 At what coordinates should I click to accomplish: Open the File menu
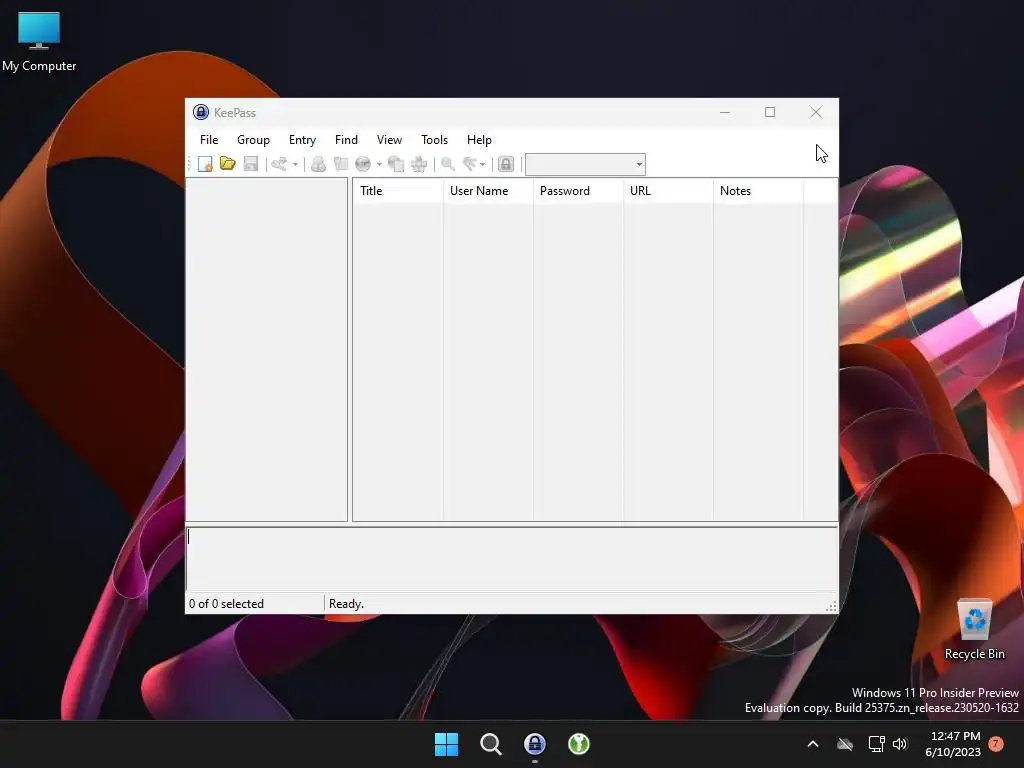click(209, 140)
